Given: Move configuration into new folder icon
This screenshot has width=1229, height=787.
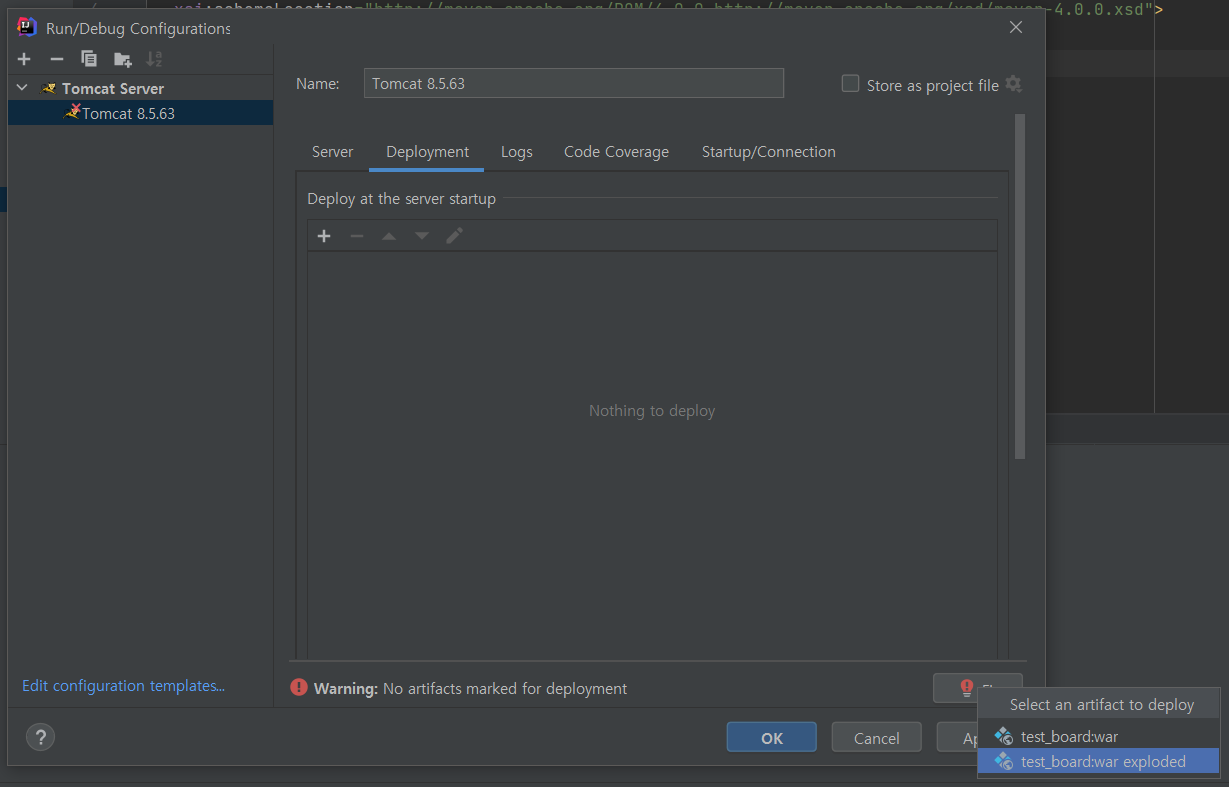Looking at the screenshot, I should click(x=122, y=59).
